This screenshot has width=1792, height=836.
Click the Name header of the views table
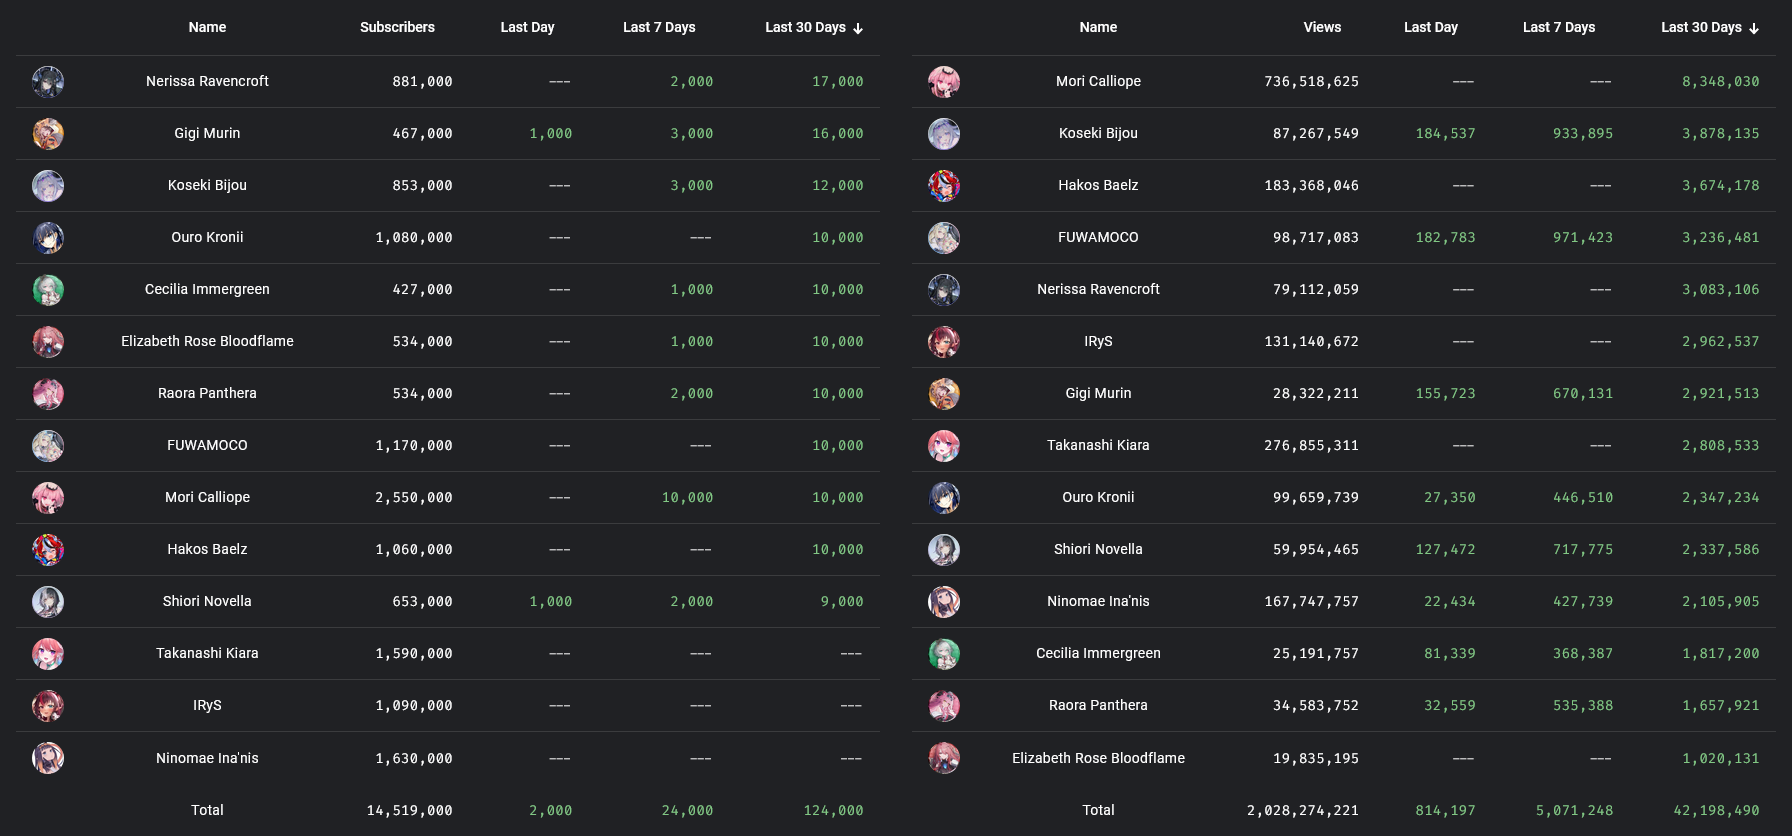pos(1098,27)
